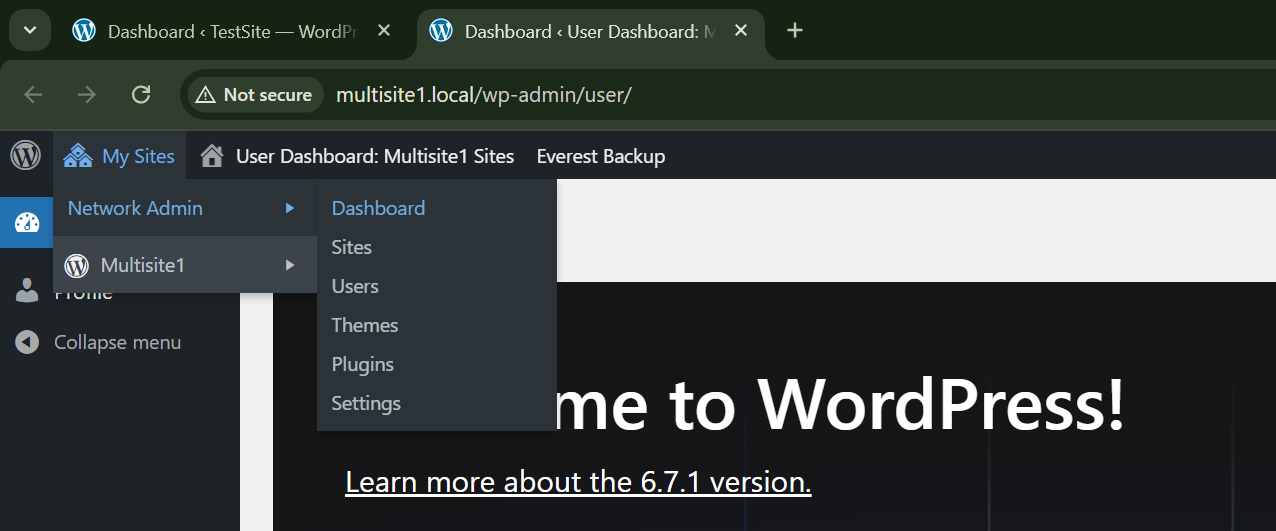Click the browser forward arrow
The width and height of the screenshot is (1276, 531).
pyautogui.click(x=88, y=95)
